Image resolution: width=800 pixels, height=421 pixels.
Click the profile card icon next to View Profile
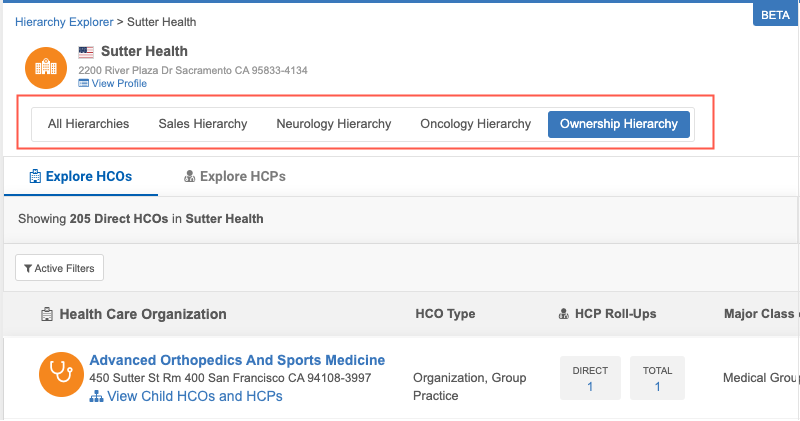coord(83,83)
